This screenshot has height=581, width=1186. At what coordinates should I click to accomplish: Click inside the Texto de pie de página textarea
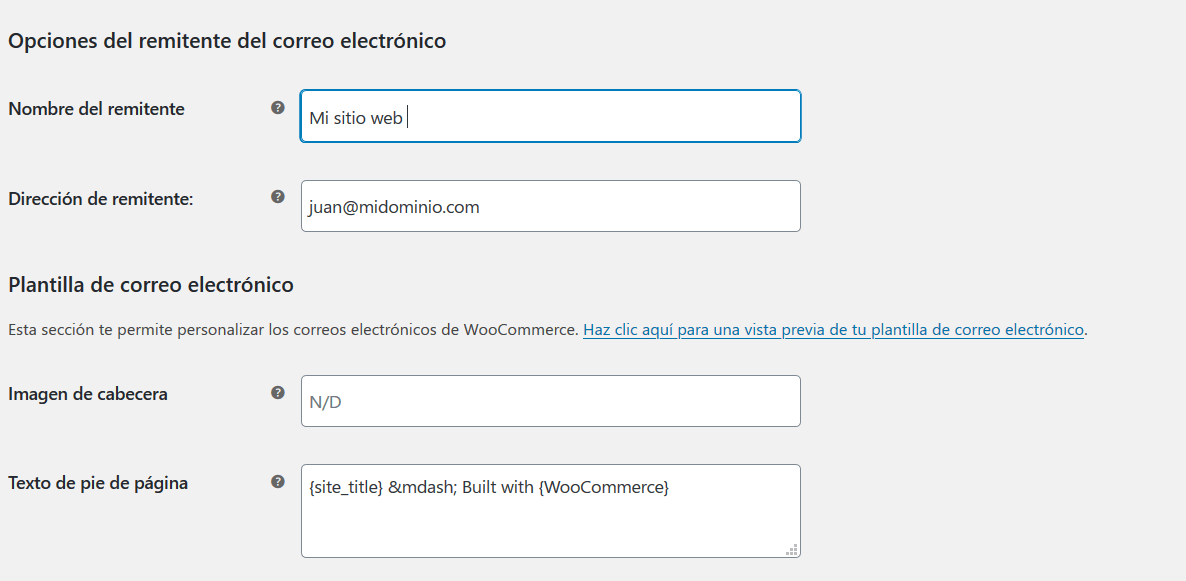[551, 511]
